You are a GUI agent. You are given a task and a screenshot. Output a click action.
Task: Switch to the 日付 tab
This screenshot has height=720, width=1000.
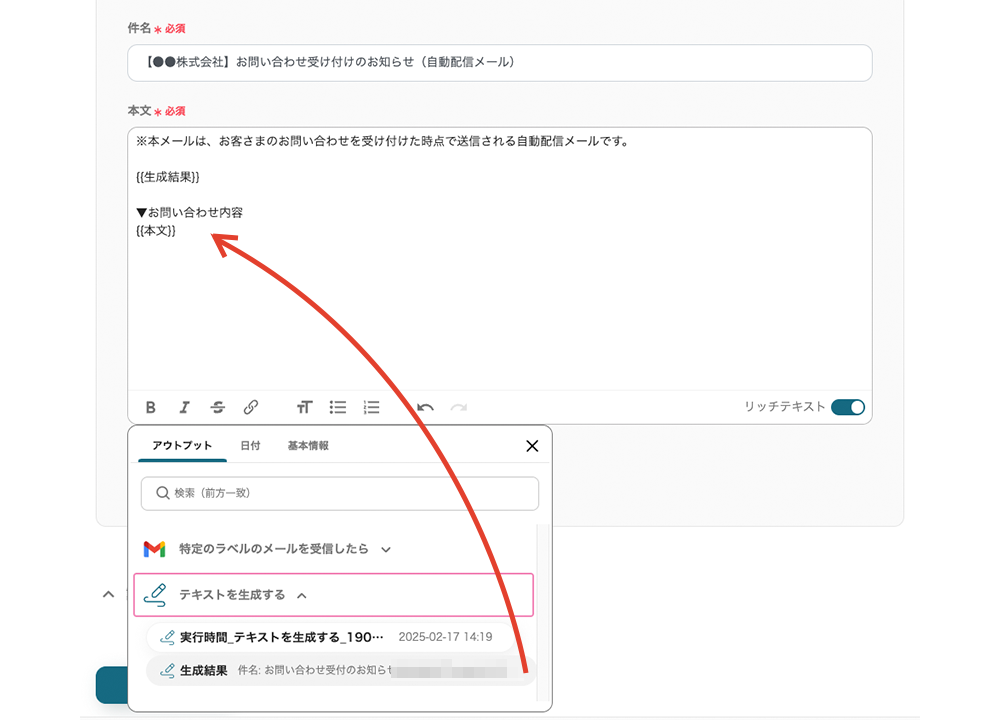pos(250,446)
